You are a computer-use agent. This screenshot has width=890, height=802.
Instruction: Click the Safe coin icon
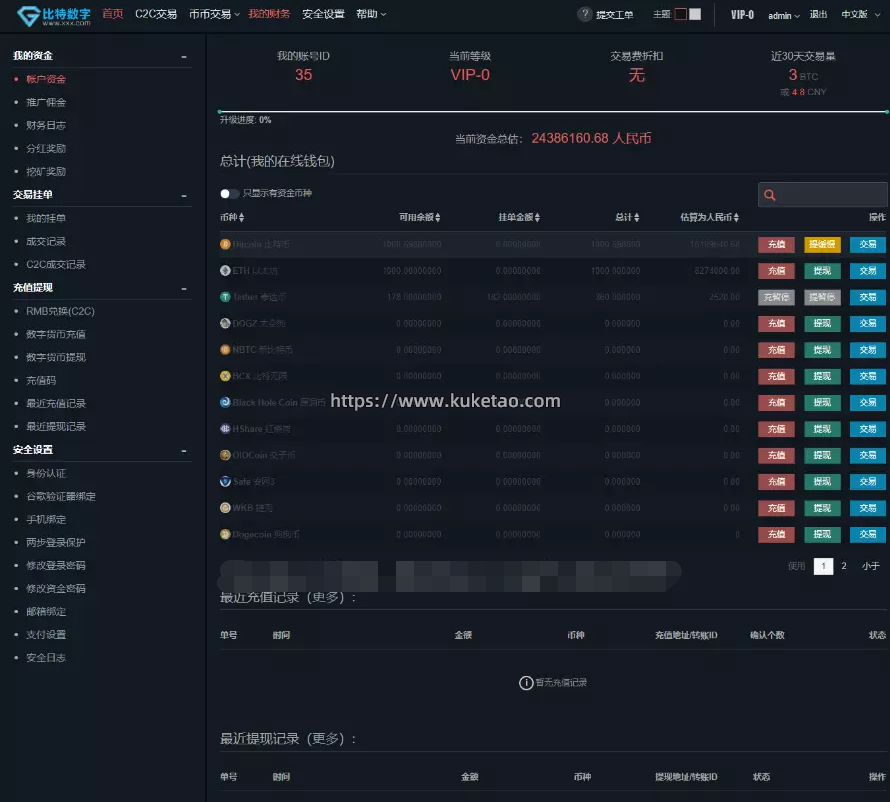coord(225,481)
